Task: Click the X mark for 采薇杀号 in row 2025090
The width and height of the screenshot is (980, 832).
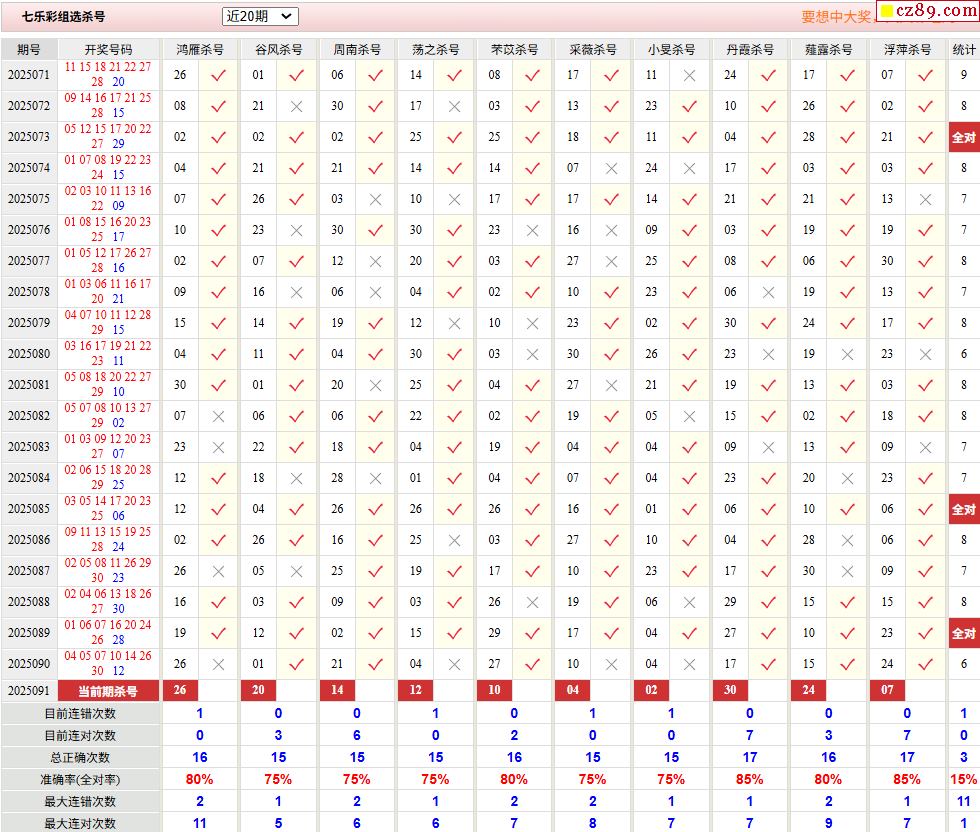Action: [611, 664]
